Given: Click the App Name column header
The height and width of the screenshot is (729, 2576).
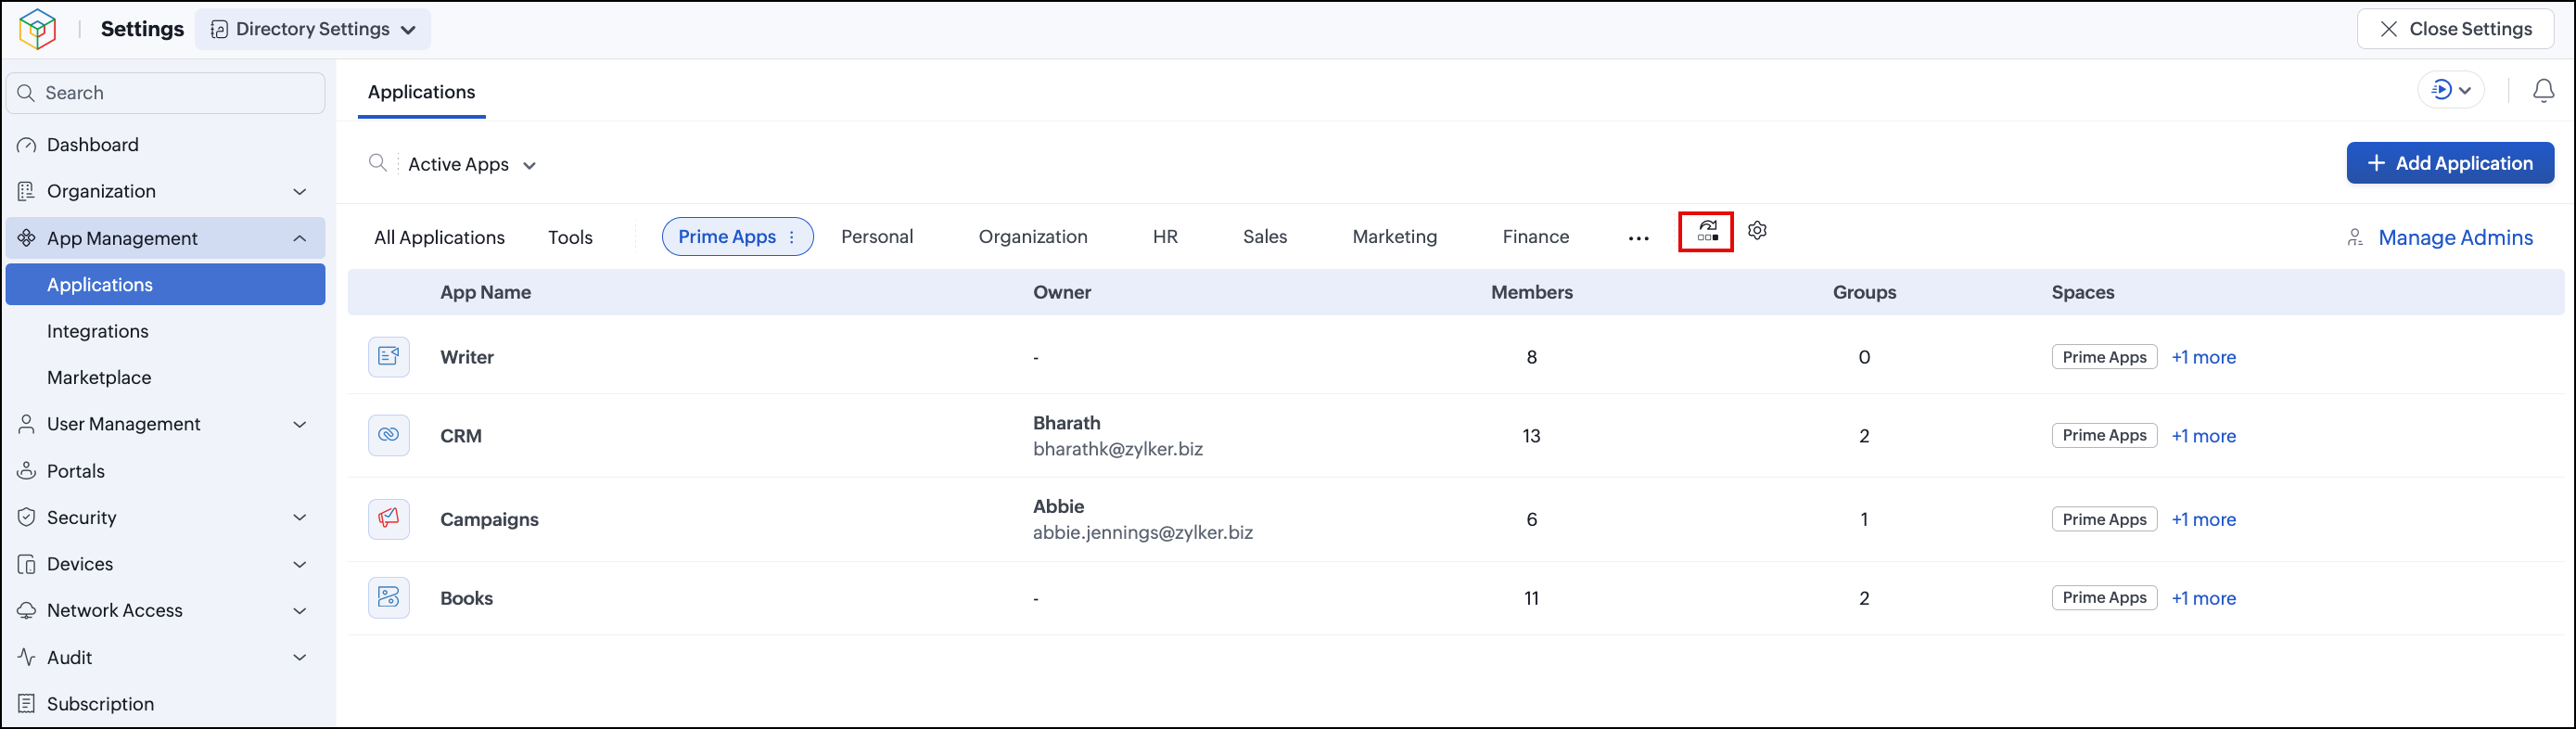Looking at the screenshot, I should pyautogui.click(x=486, y=292).
